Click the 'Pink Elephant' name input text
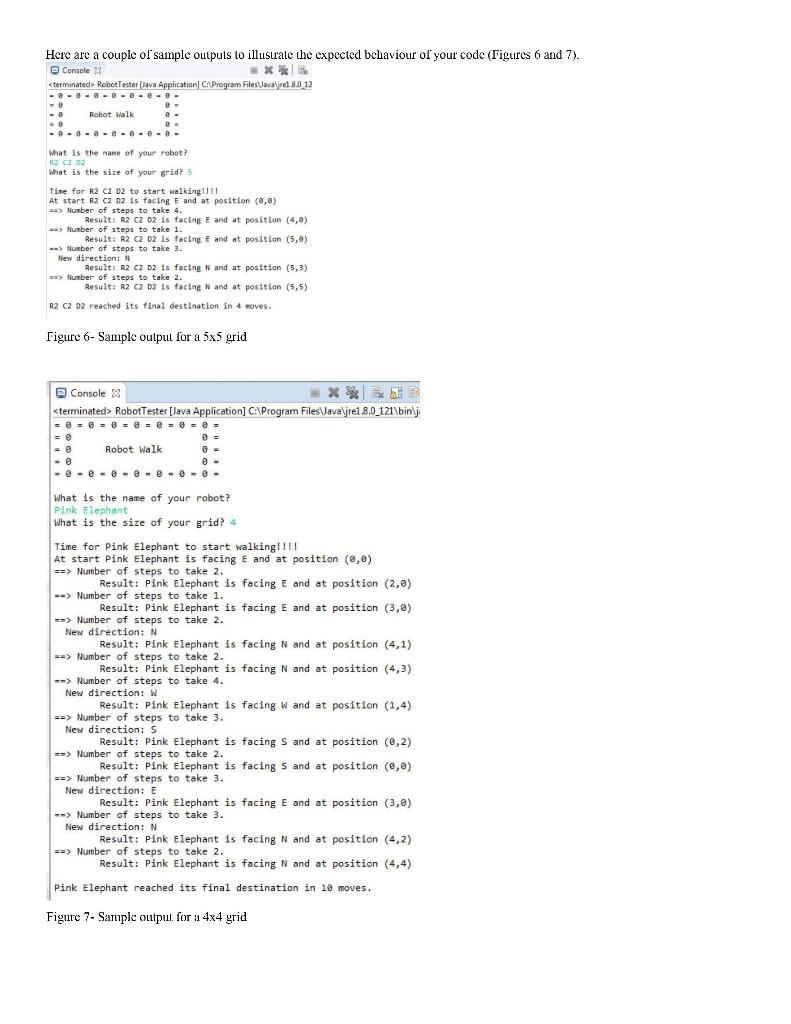791x1024 pixels. (x=91, y=510)
